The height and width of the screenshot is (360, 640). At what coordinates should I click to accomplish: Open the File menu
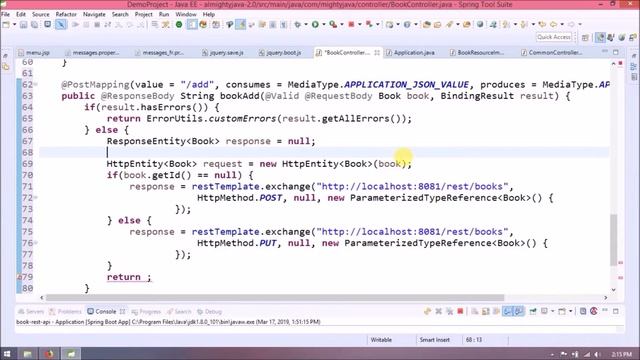pyautogui.click(x=6, y=14)
